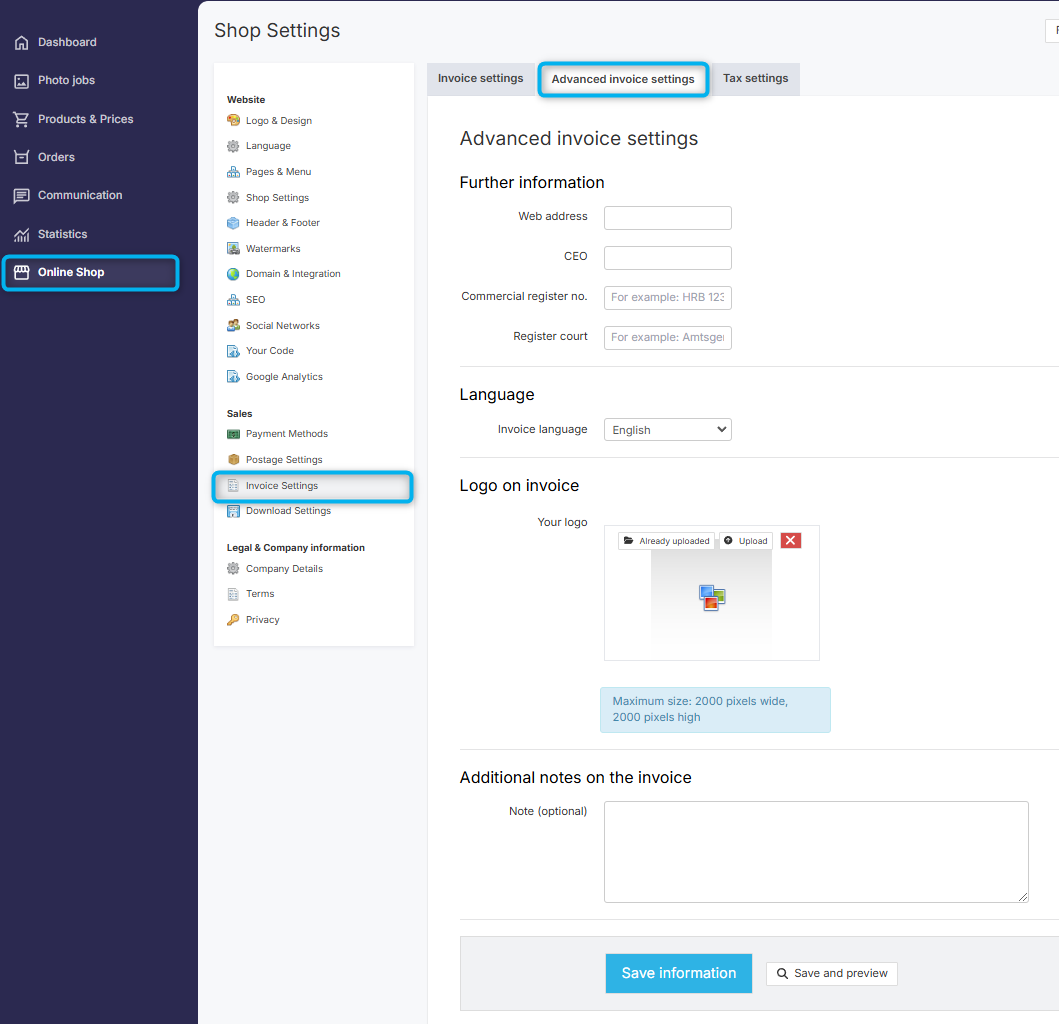
Task: Click the Upload logo button
Action: coord(746,541)
